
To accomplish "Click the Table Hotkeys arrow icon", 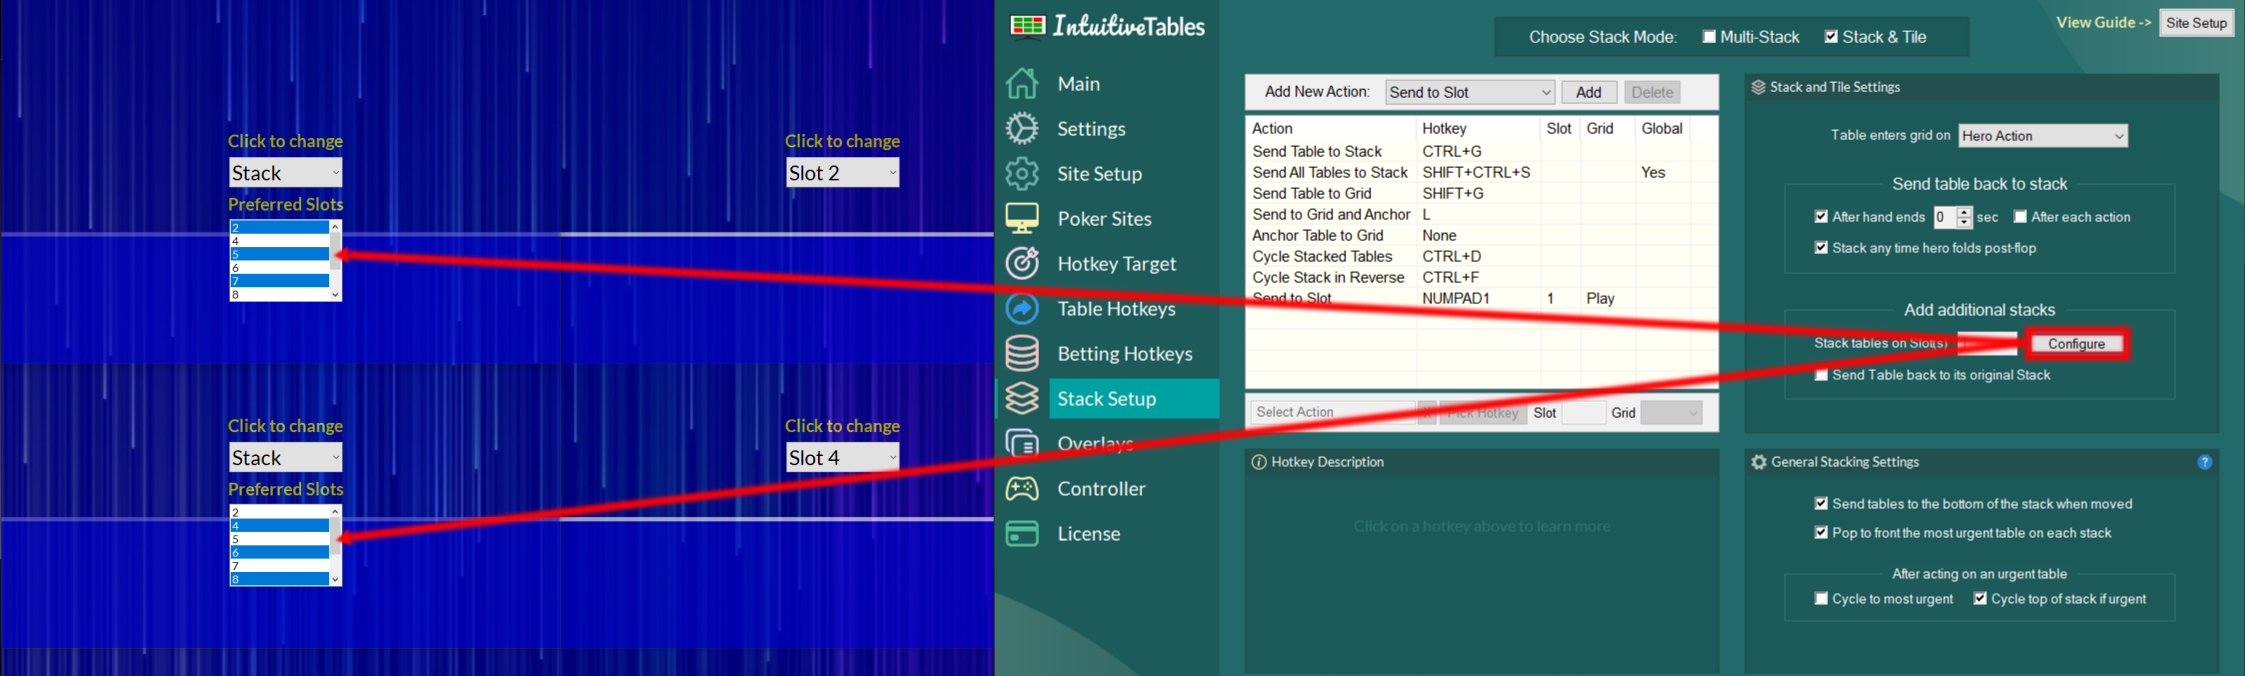I will point(1022,308).
